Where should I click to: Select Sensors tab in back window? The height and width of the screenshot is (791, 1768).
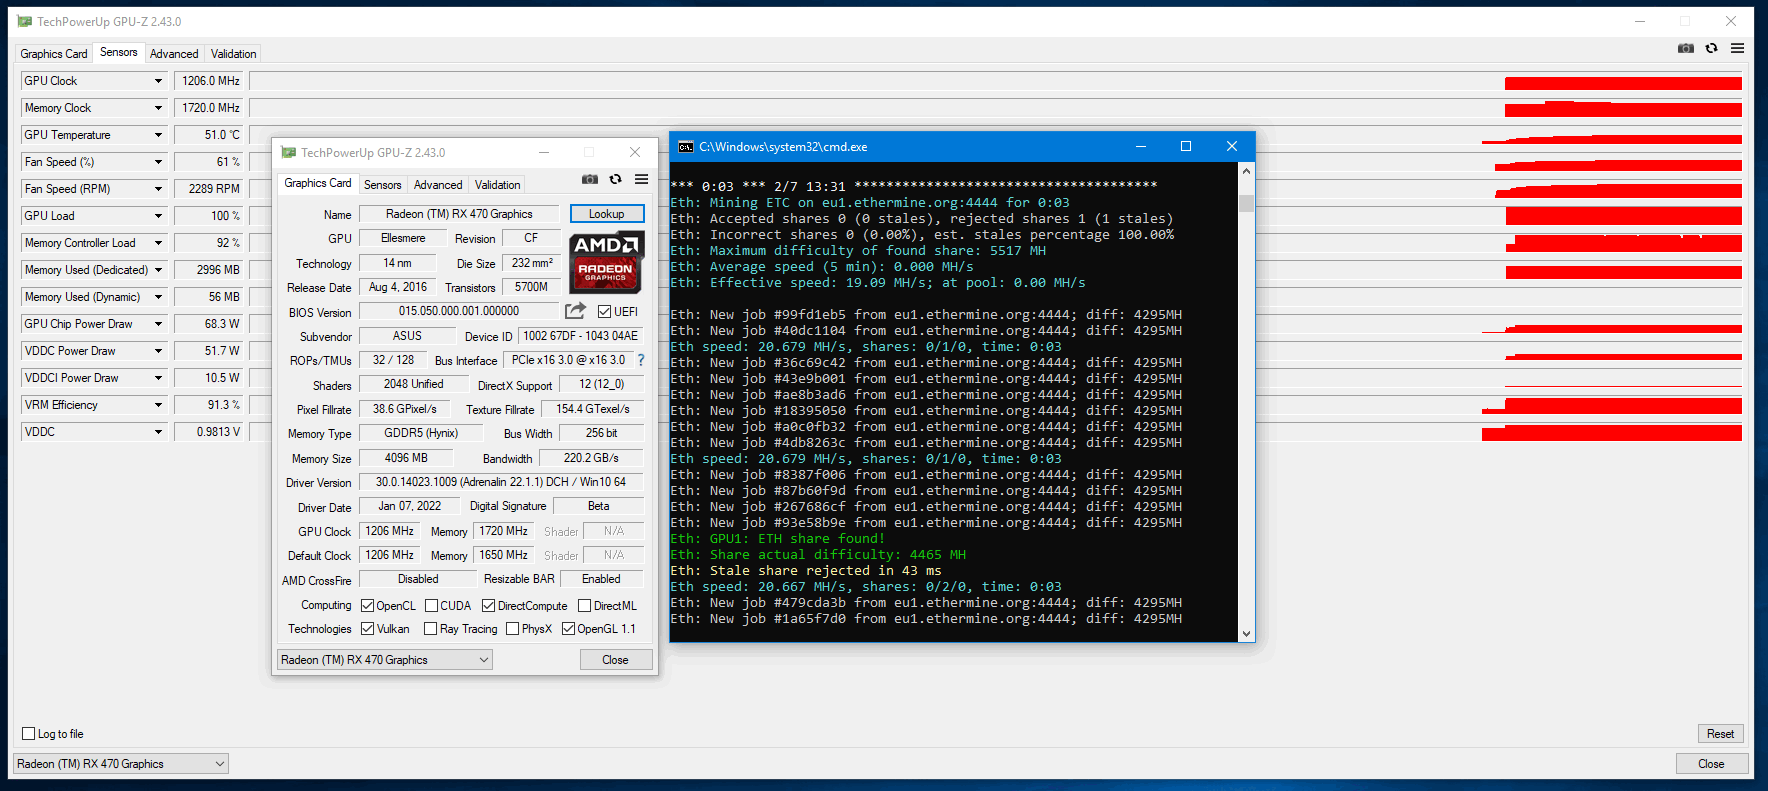[119, 52]
